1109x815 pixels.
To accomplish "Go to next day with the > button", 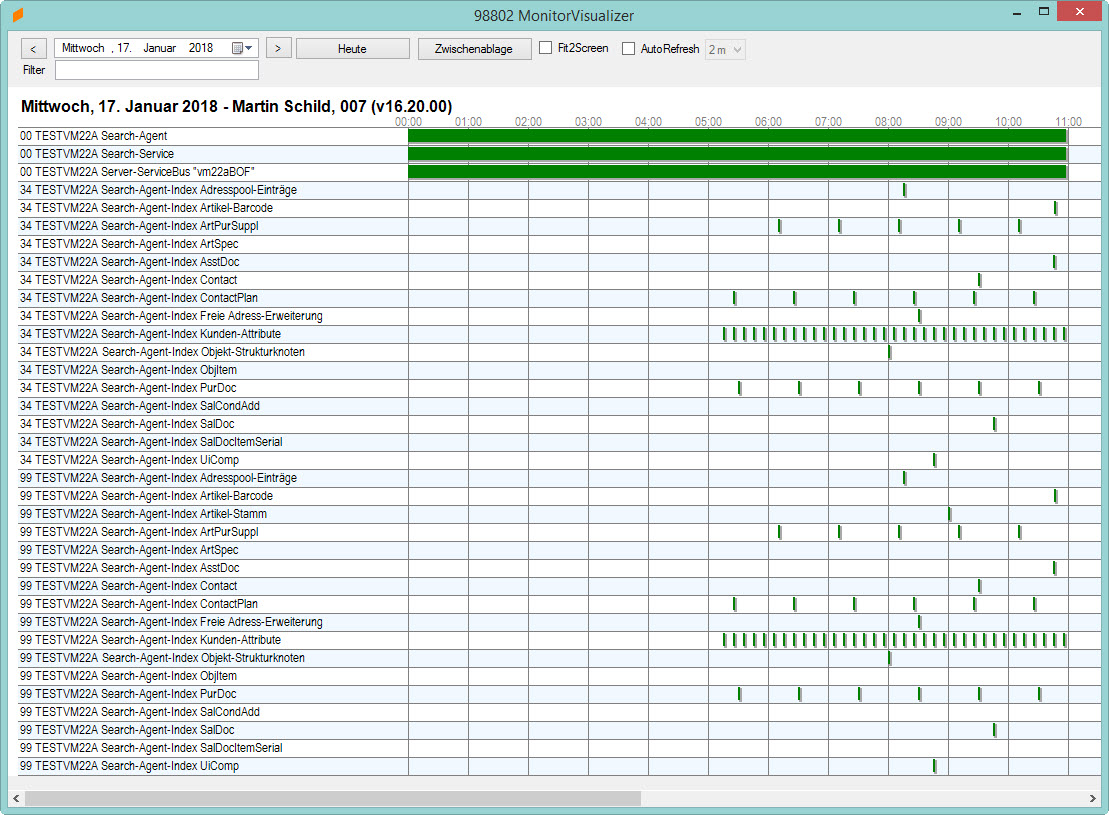I will 278,48.
